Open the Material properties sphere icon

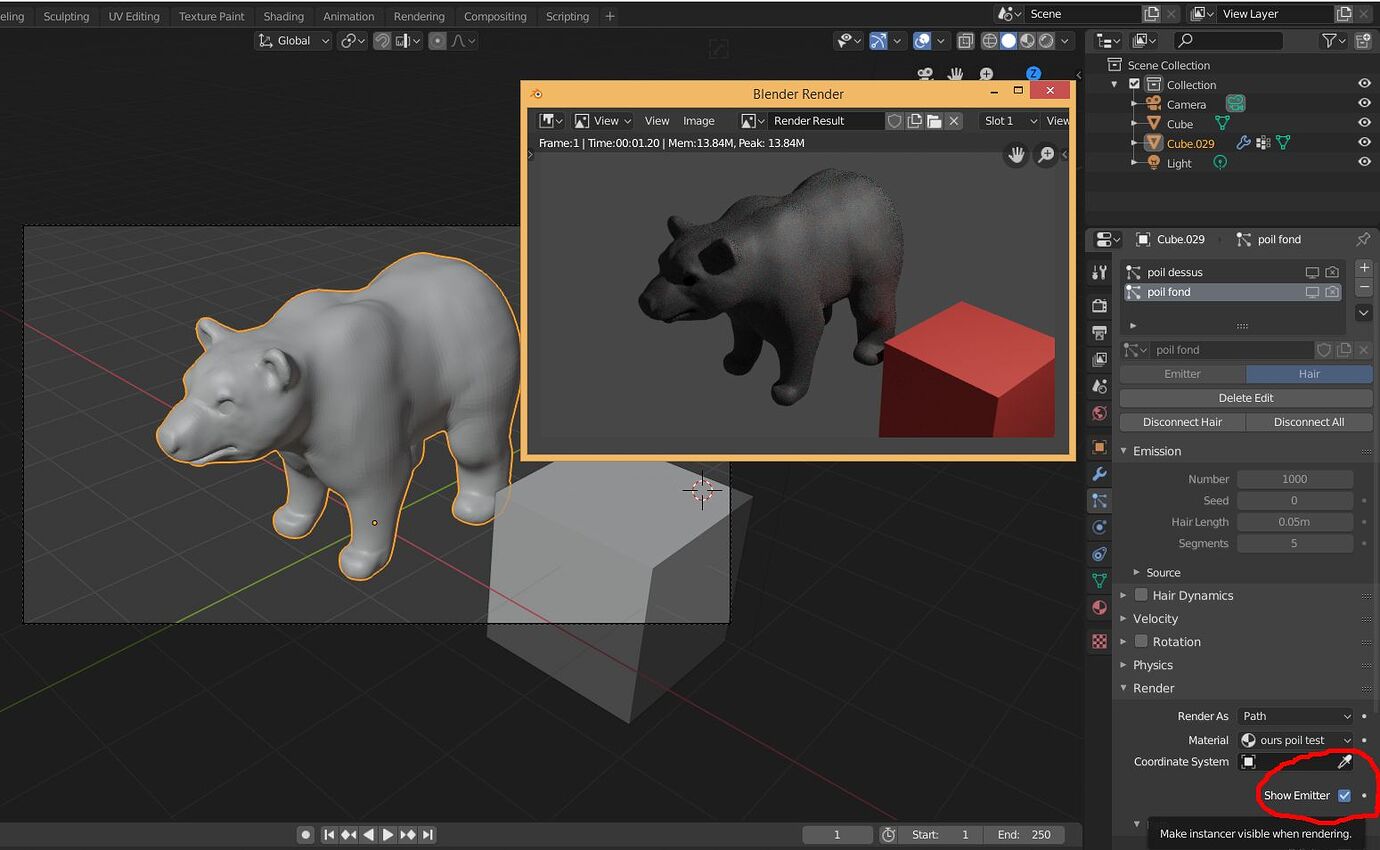pos(1099,607)
